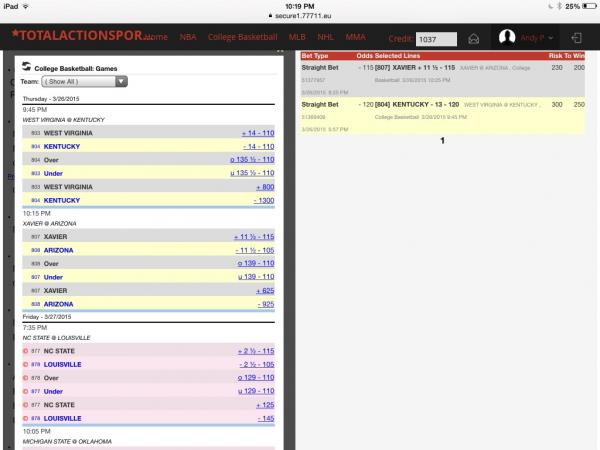Click the Credit amount field
The width and height of the screenshot is (600, 450).
click(436, 38)
